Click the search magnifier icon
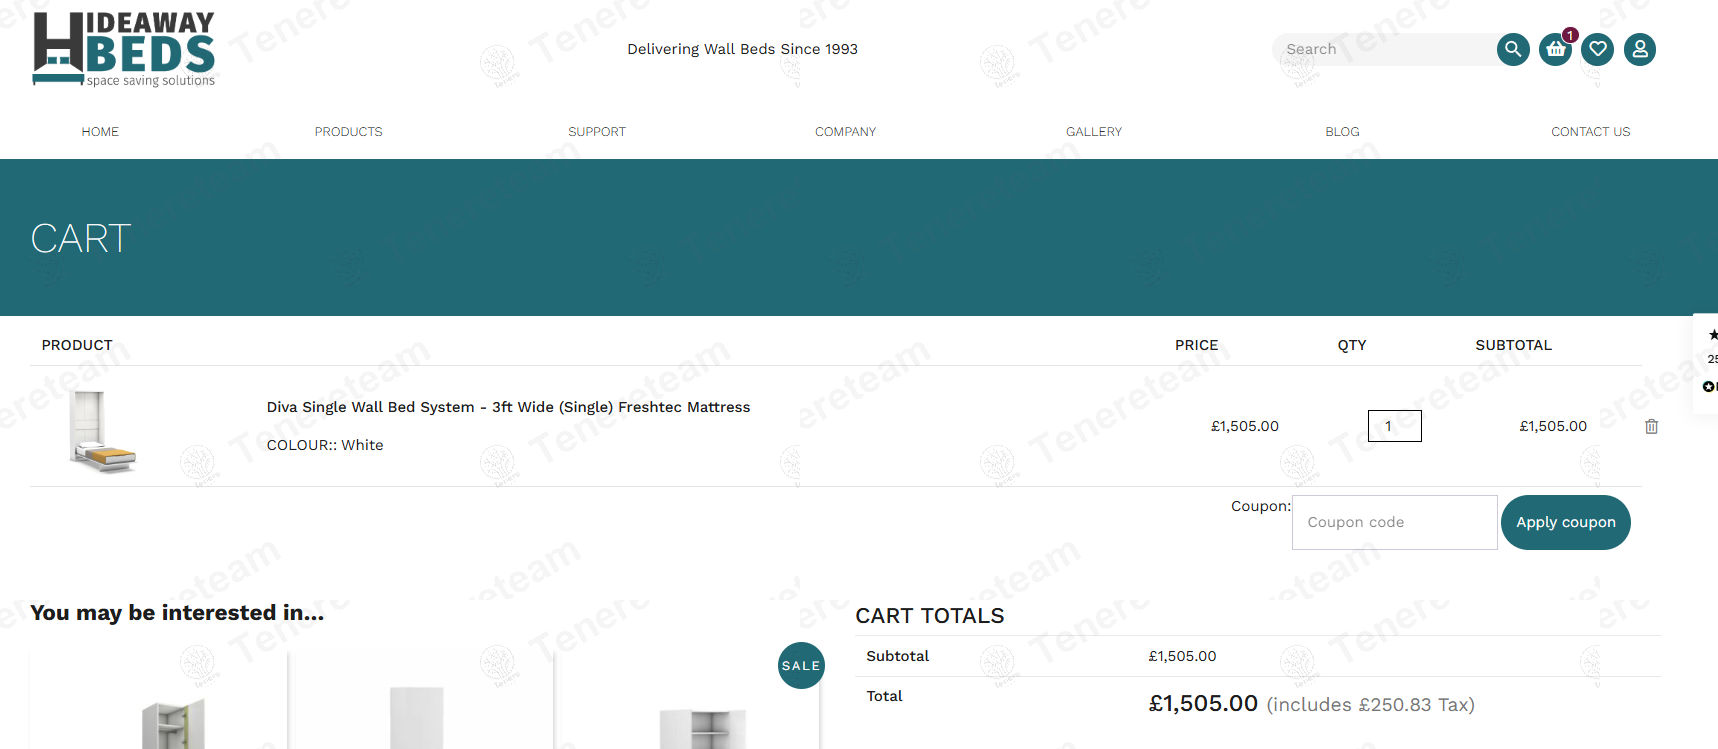Viewport: 1718px width, 749px height. tap(1513, 49)
